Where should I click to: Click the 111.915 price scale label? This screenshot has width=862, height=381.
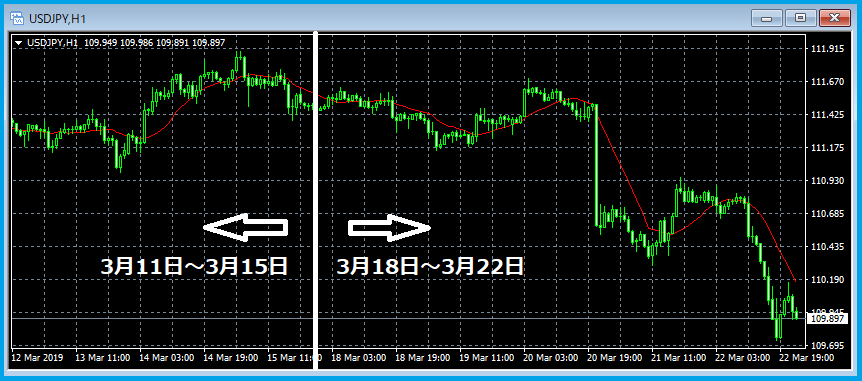tap(827, 49)
